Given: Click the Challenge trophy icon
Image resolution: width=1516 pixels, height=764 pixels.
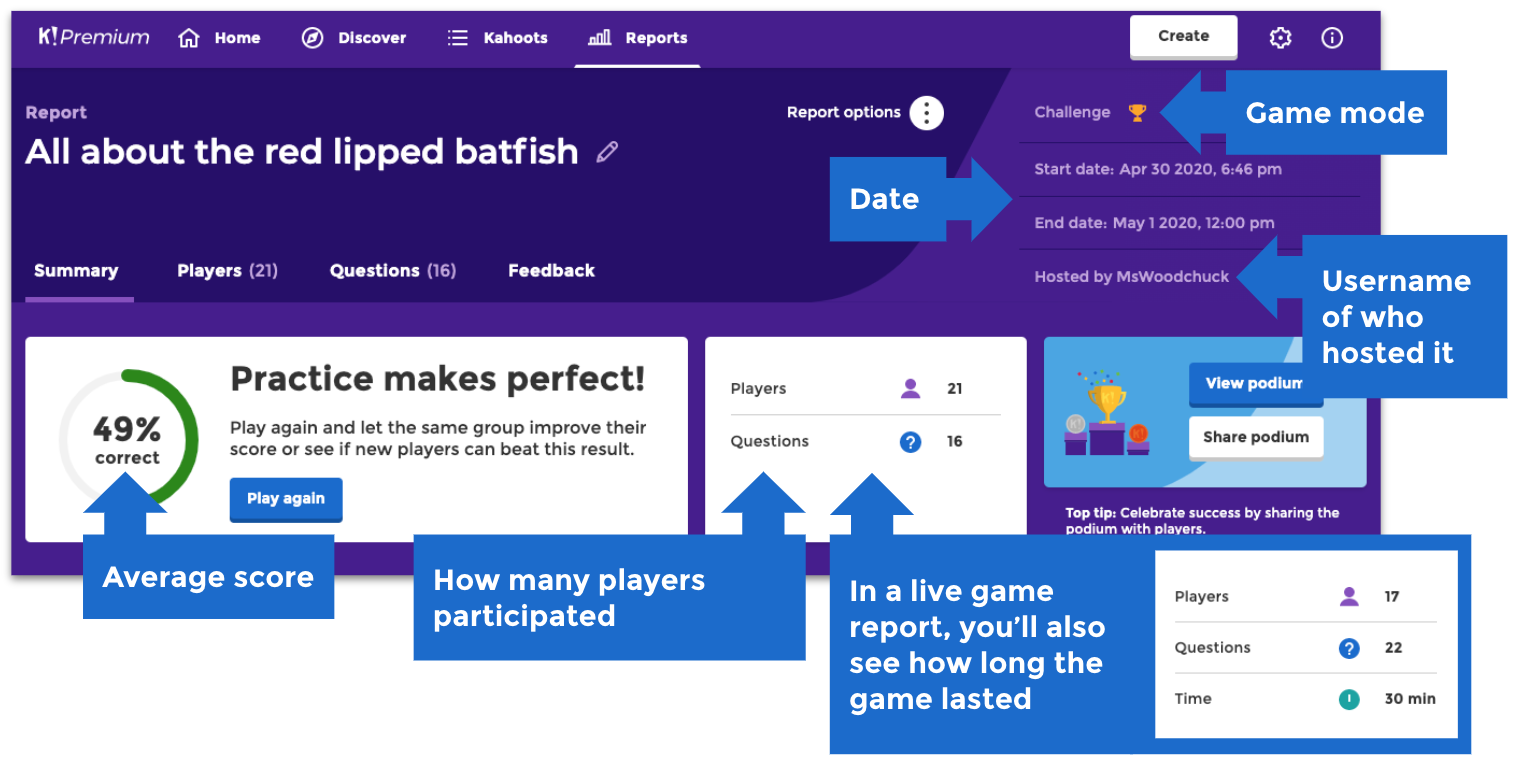Looking at the screenshot, I should pyautogui.click(x=1137, y=112).
